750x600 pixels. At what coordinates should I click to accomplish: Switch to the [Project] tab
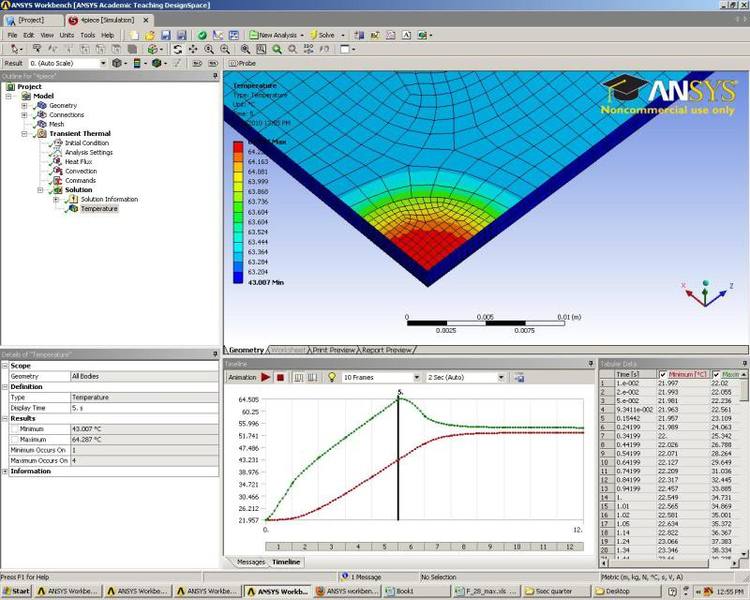(x=33, y=21)
